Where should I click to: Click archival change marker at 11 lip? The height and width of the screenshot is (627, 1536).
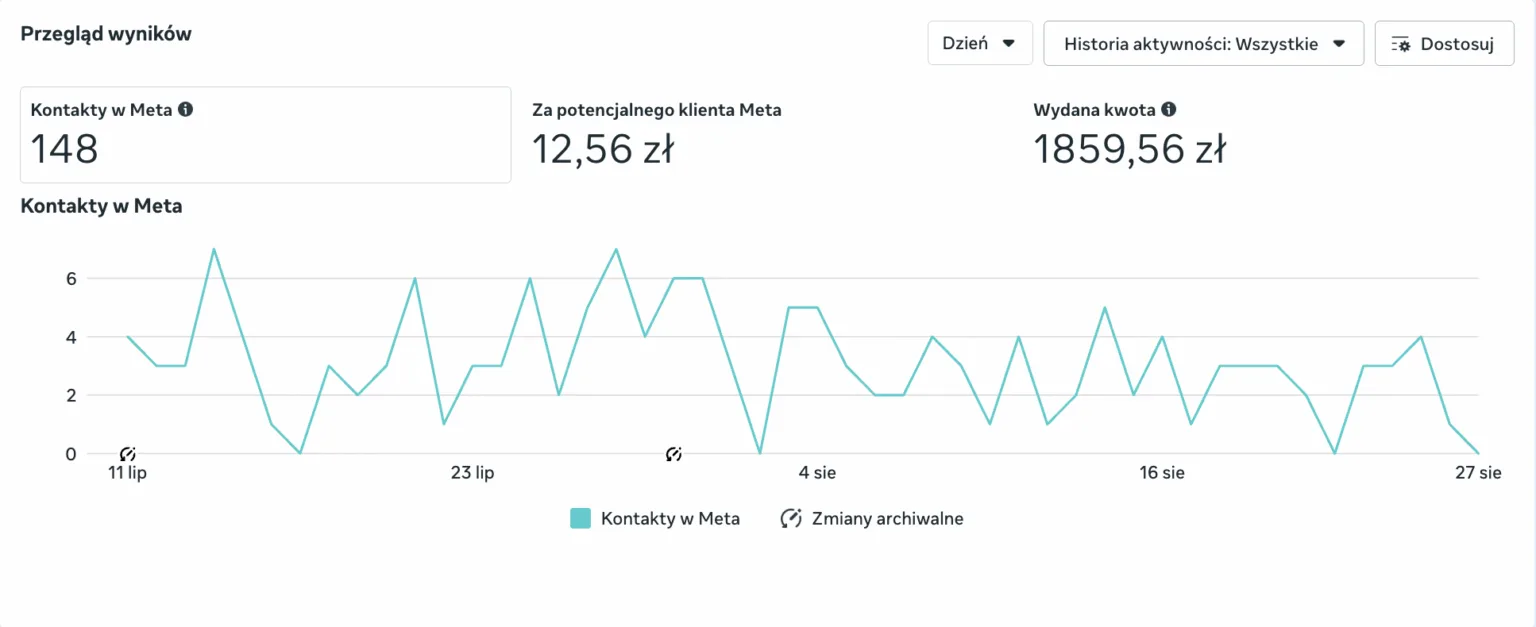[127, 455]
